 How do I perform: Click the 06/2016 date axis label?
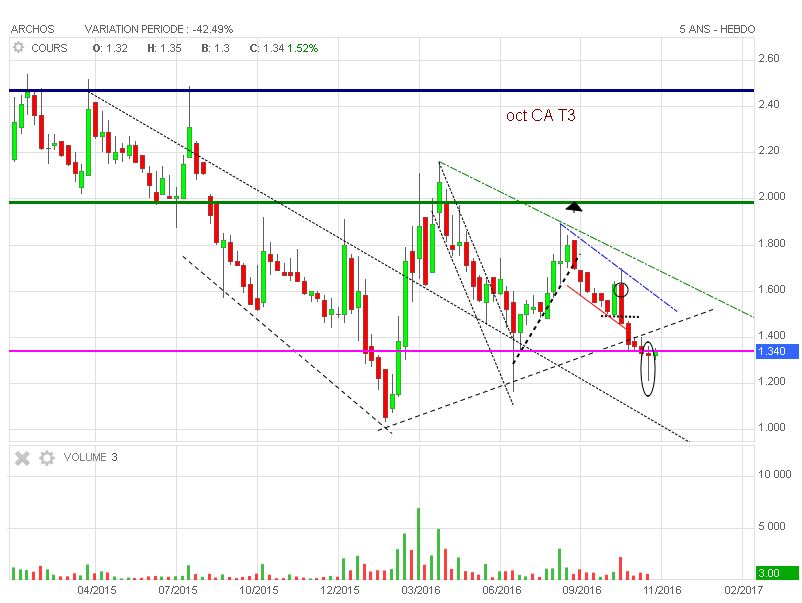click(501, 590)
